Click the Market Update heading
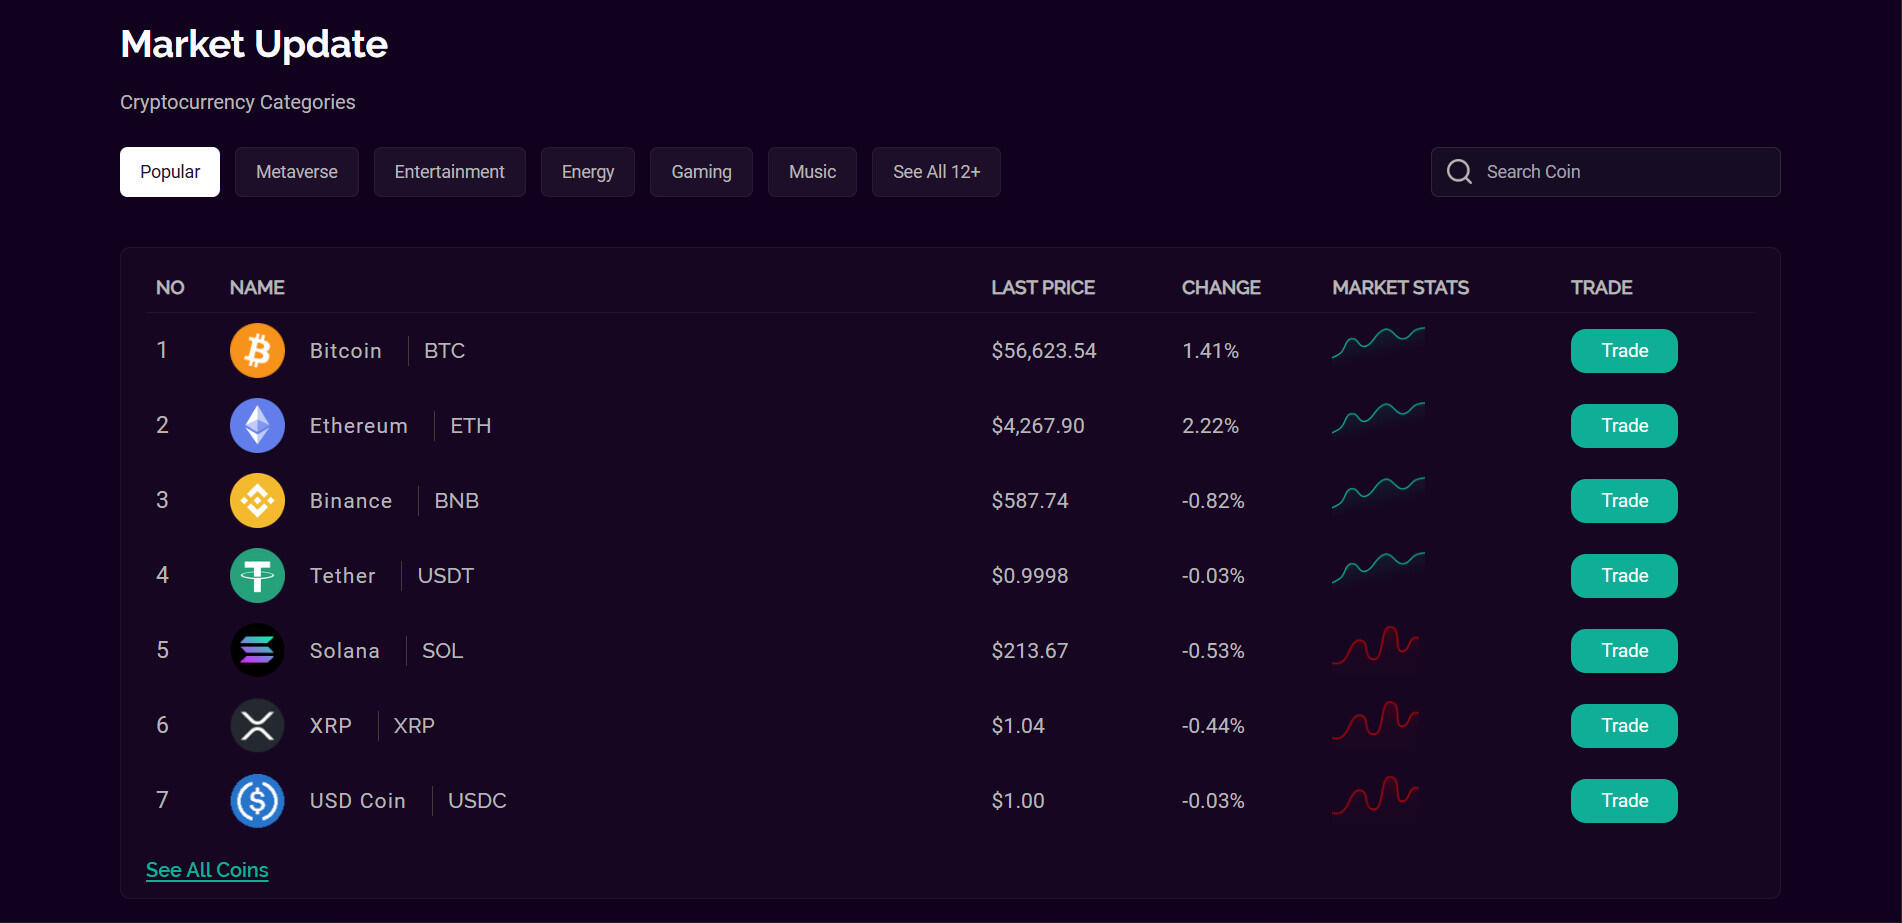Image resolution: width=1902 pixels, height=923 pixels. pos(254,44)
